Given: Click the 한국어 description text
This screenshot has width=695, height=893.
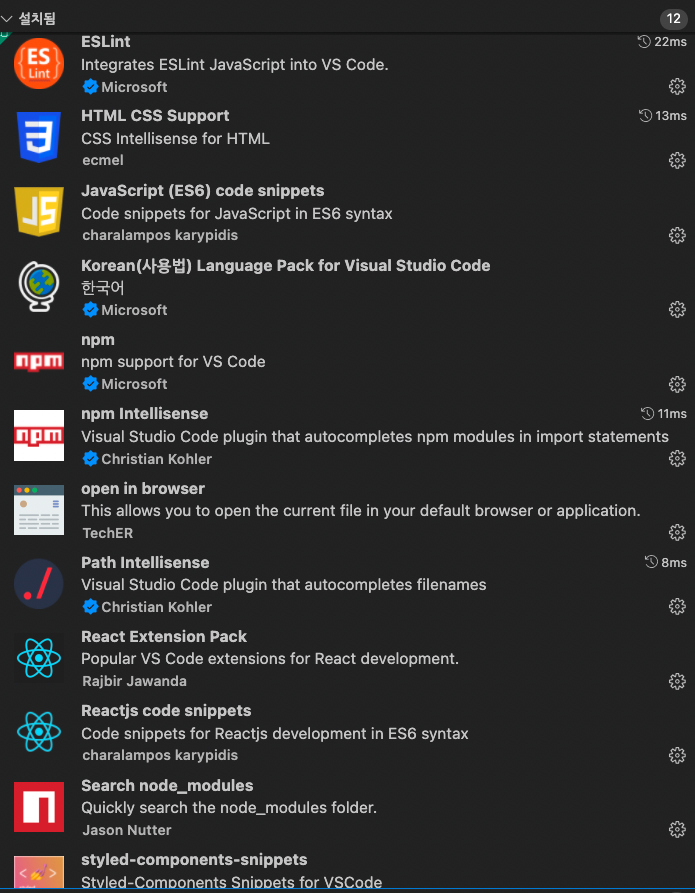Looking at the screenshot, I should [x=103, y=288].
